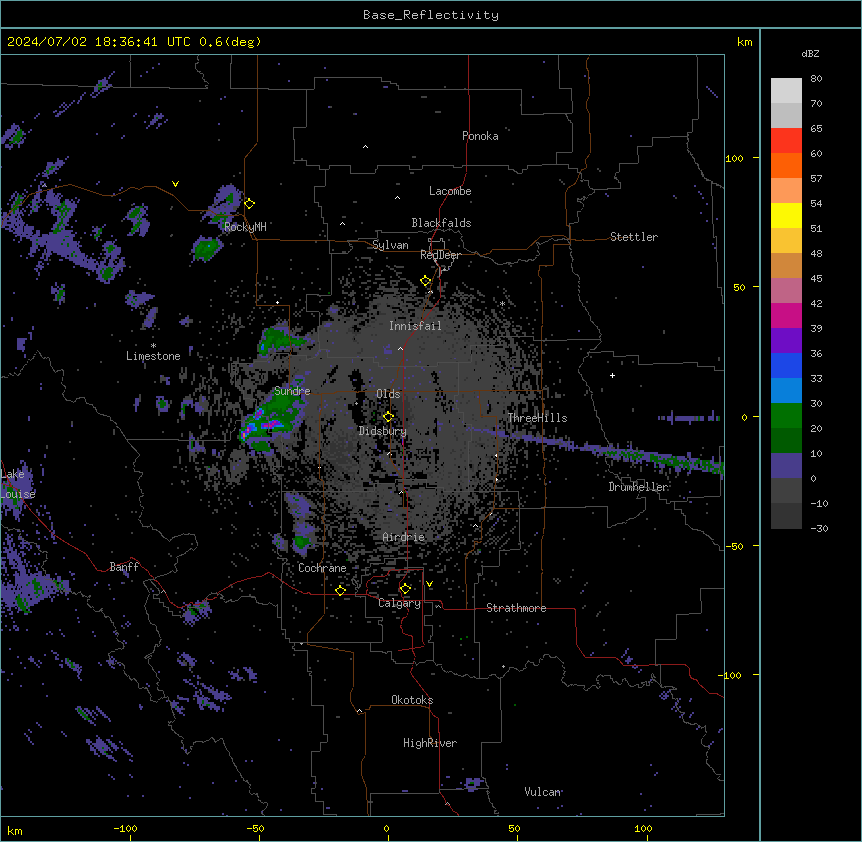862x842 pixels.
Task: Click the yellow station marker near RockyMH
Action: (x=250, y=203)
